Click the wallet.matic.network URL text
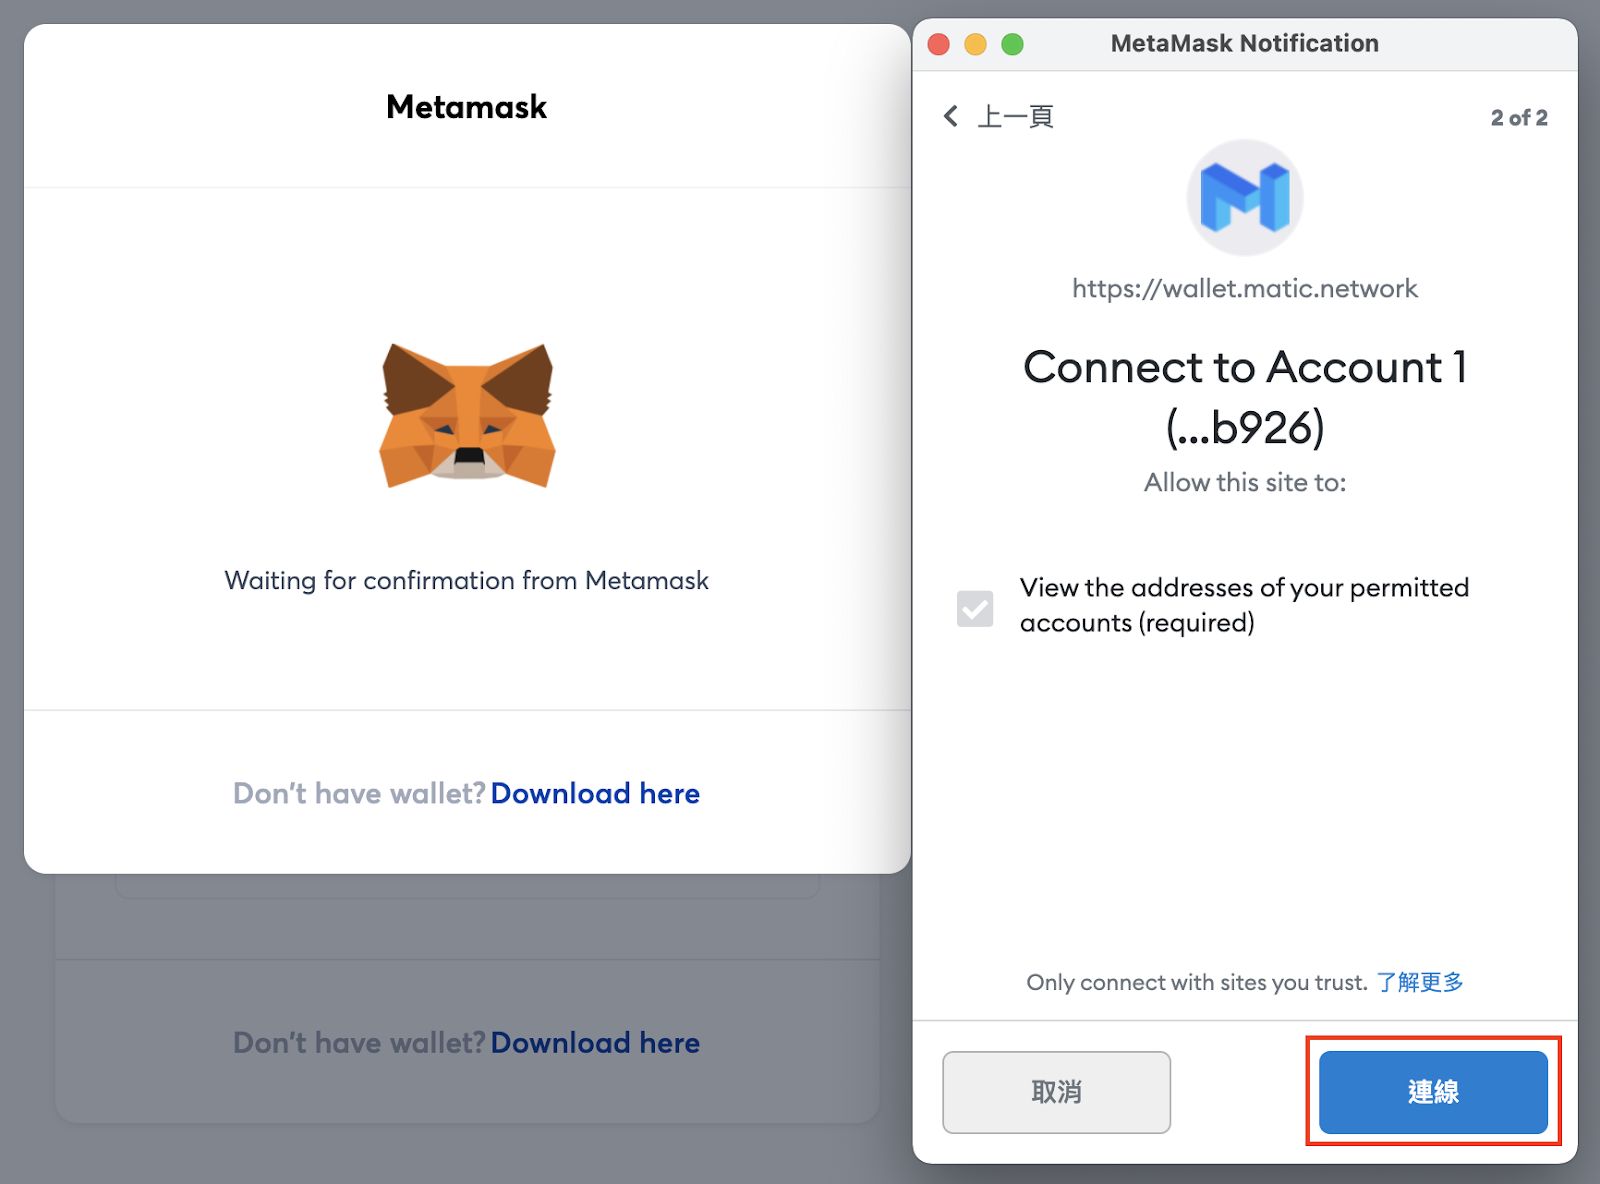The image size is (1600, 1184). [x=1245, y=289]
